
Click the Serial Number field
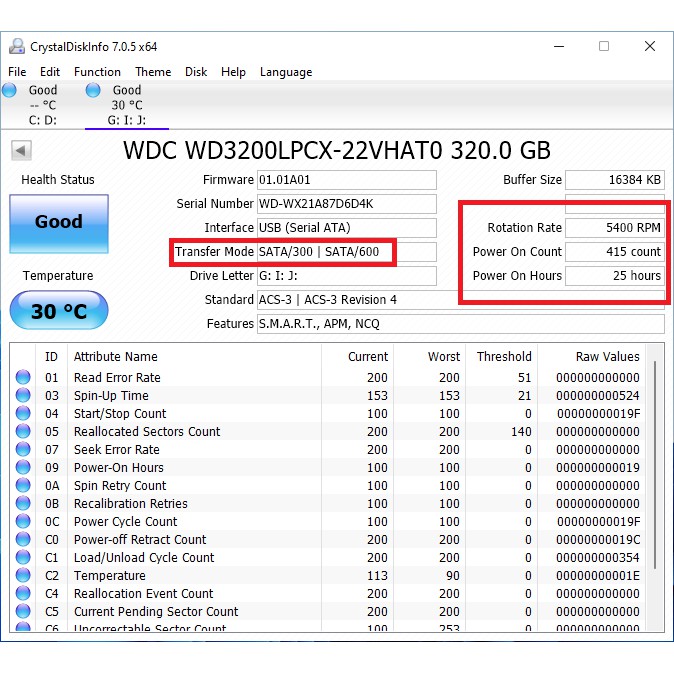346,204
